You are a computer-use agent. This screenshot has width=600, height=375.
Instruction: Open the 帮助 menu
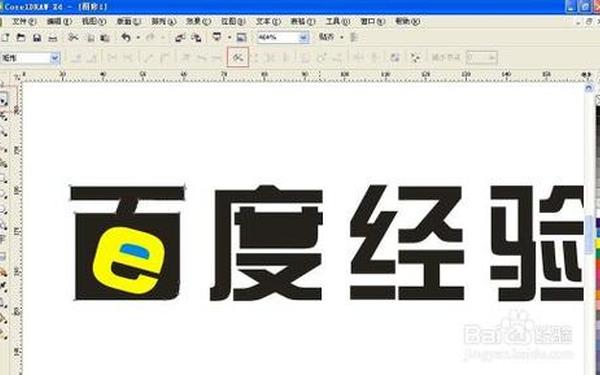407,21
